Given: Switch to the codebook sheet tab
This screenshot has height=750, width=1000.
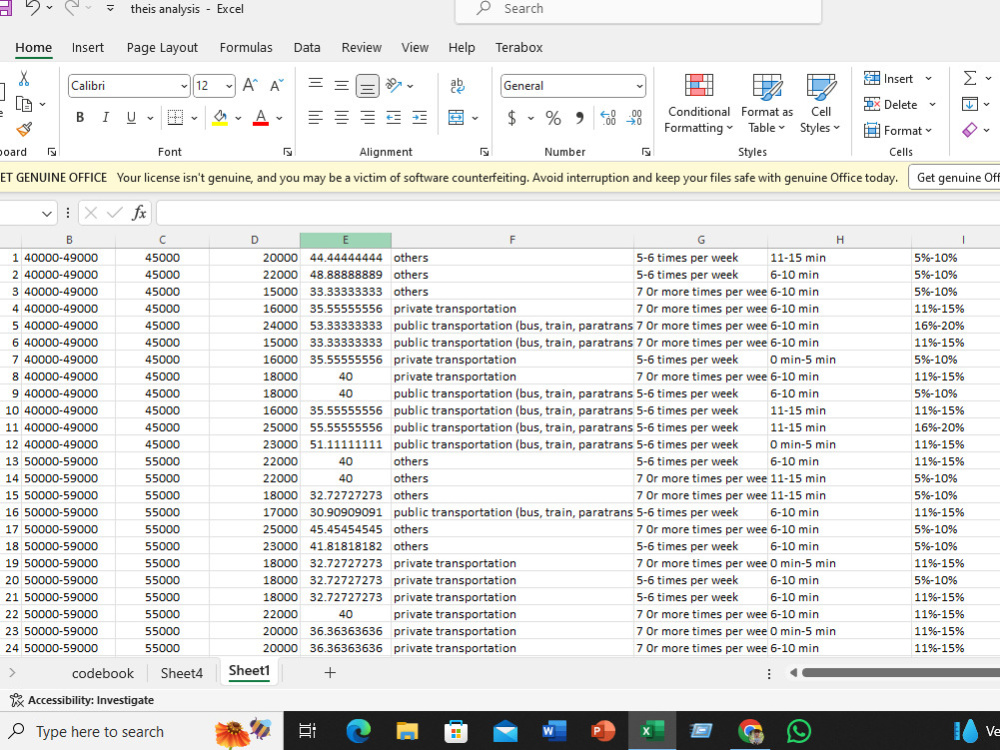Looking at the screenshot, I should (x=103, y=673).
